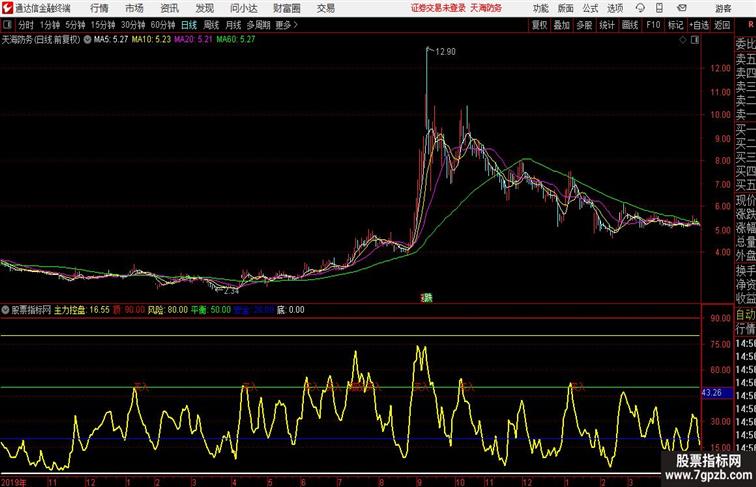Click the 主力控盘: 16.55 indicator value
Image resolution: width=756 pixels, height=487 pixels.
coord(81,310)
